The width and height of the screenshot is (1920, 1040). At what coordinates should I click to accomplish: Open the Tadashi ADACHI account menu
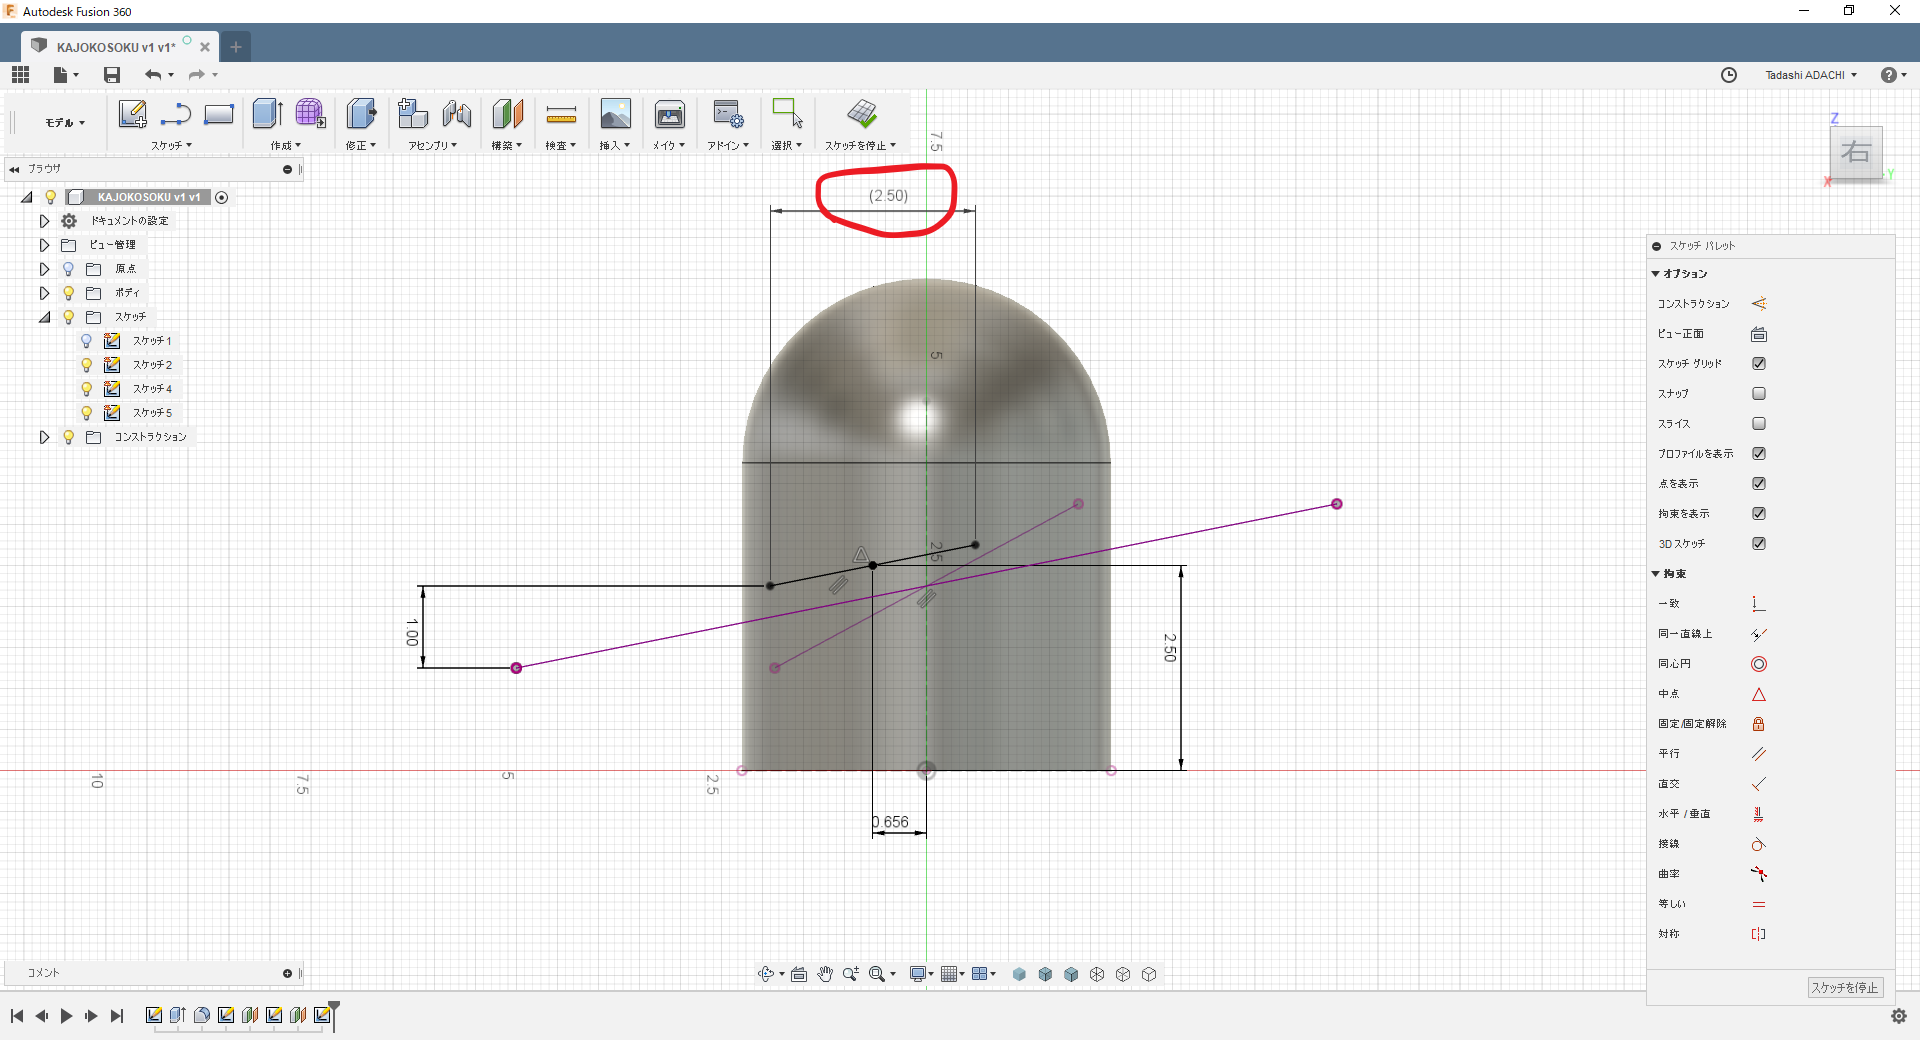coord(1811,75)
